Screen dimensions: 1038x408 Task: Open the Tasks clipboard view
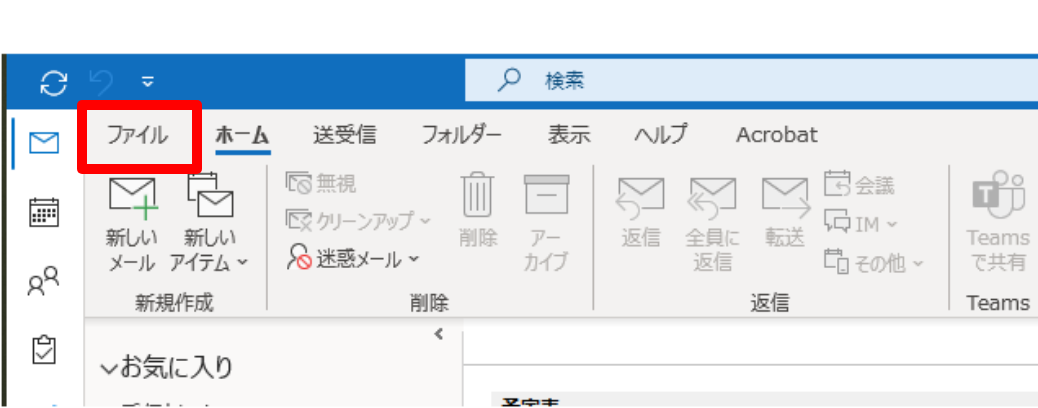point(43,349)
